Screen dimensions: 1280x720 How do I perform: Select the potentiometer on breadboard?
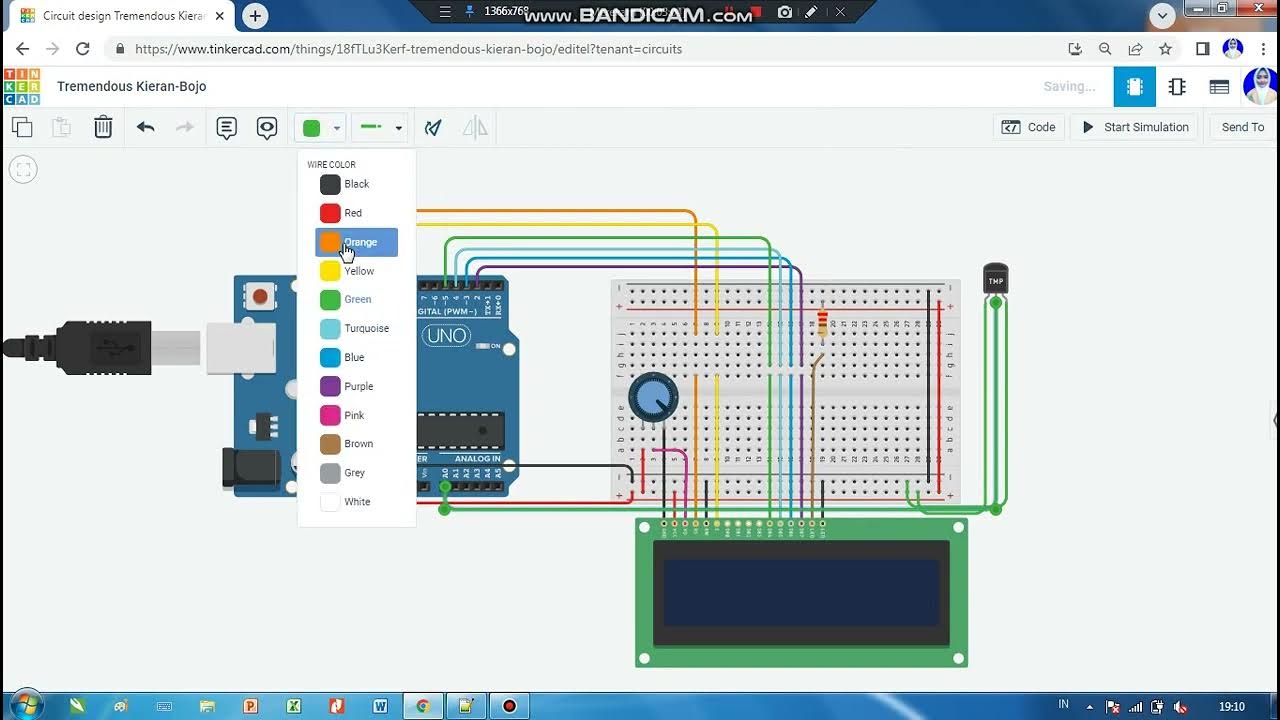pyautogui.click(x=653, y=397)
